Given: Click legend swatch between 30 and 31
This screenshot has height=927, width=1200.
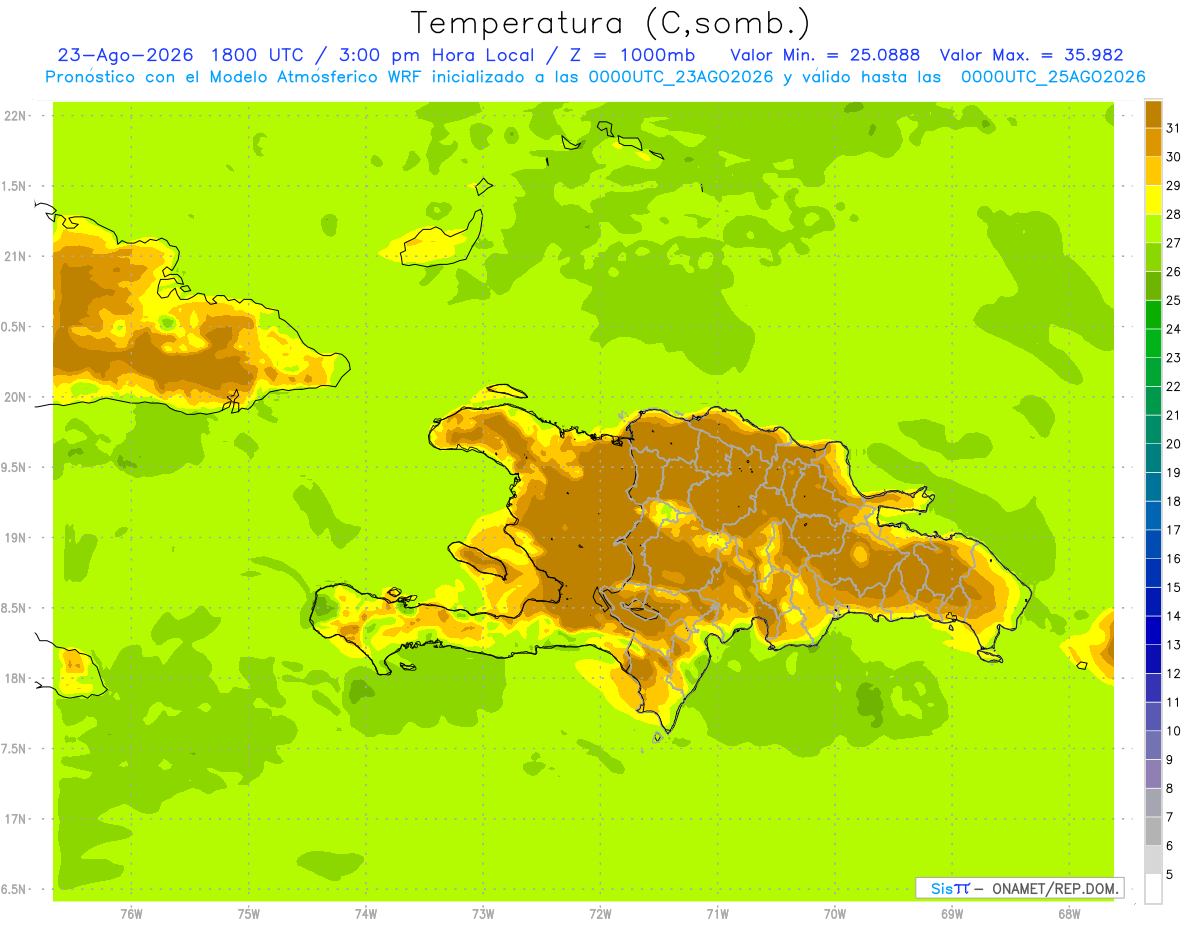Looking at the screenshot, I should [x=1153, y=142].
